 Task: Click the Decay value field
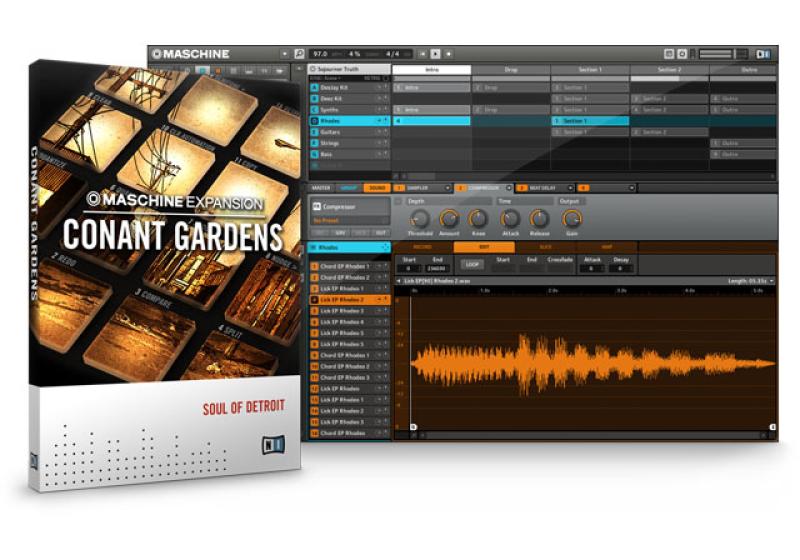click(620, 268)
